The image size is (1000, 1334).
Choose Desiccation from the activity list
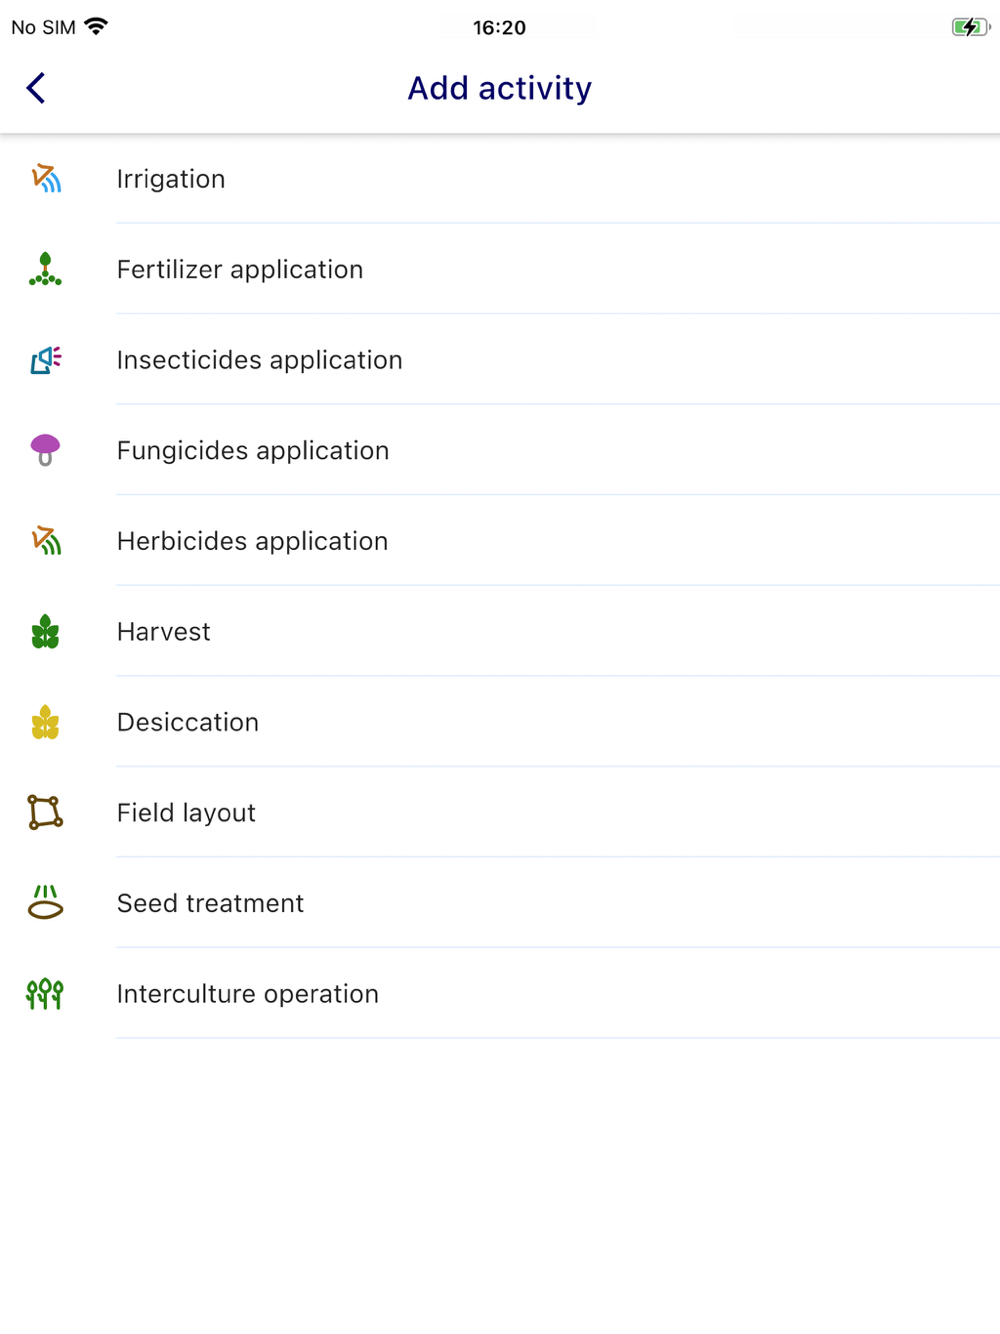188,722
